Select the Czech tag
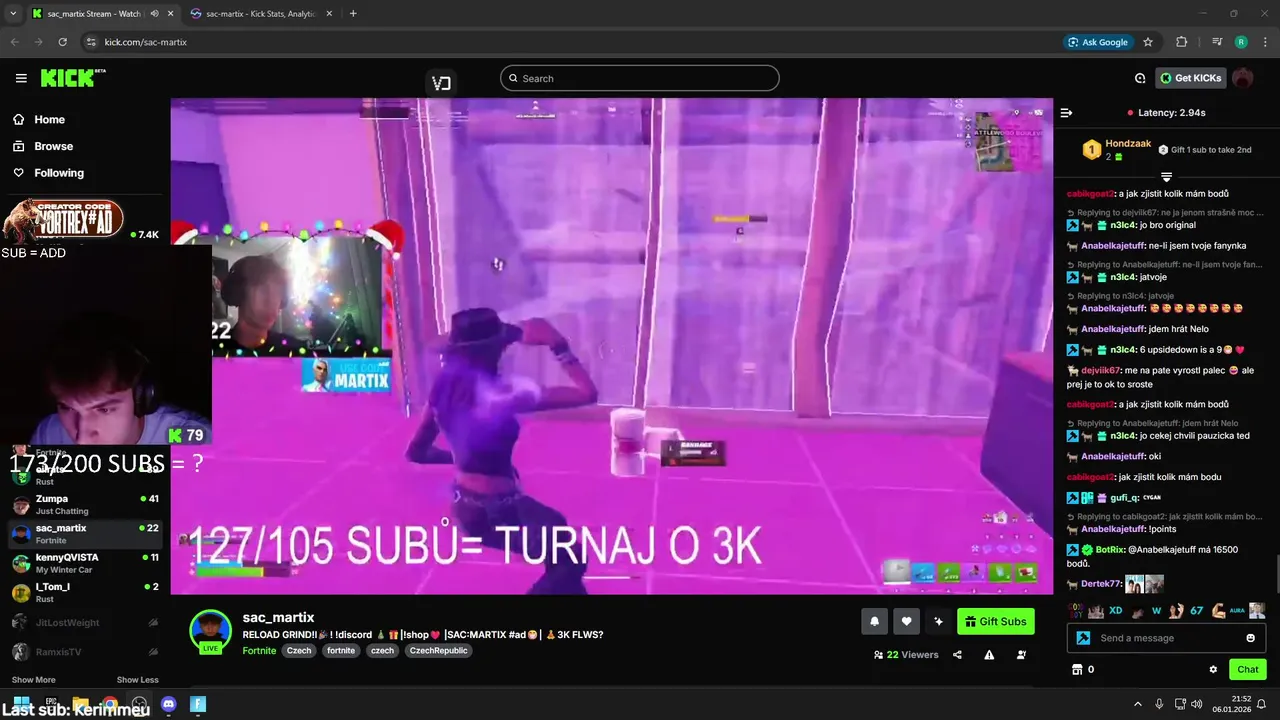This screenshot has width=1280, height=720. [299, 650]
